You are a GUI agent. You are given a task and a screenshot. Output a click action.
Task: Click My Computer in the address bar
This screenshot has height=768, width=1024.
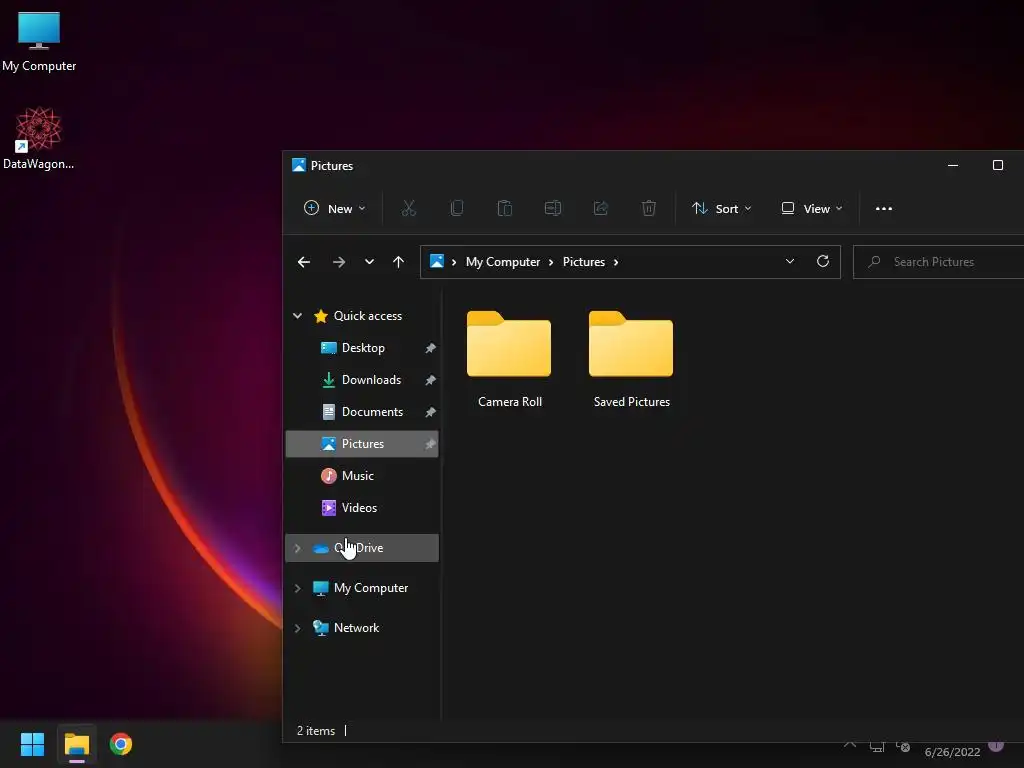(503, 262)
